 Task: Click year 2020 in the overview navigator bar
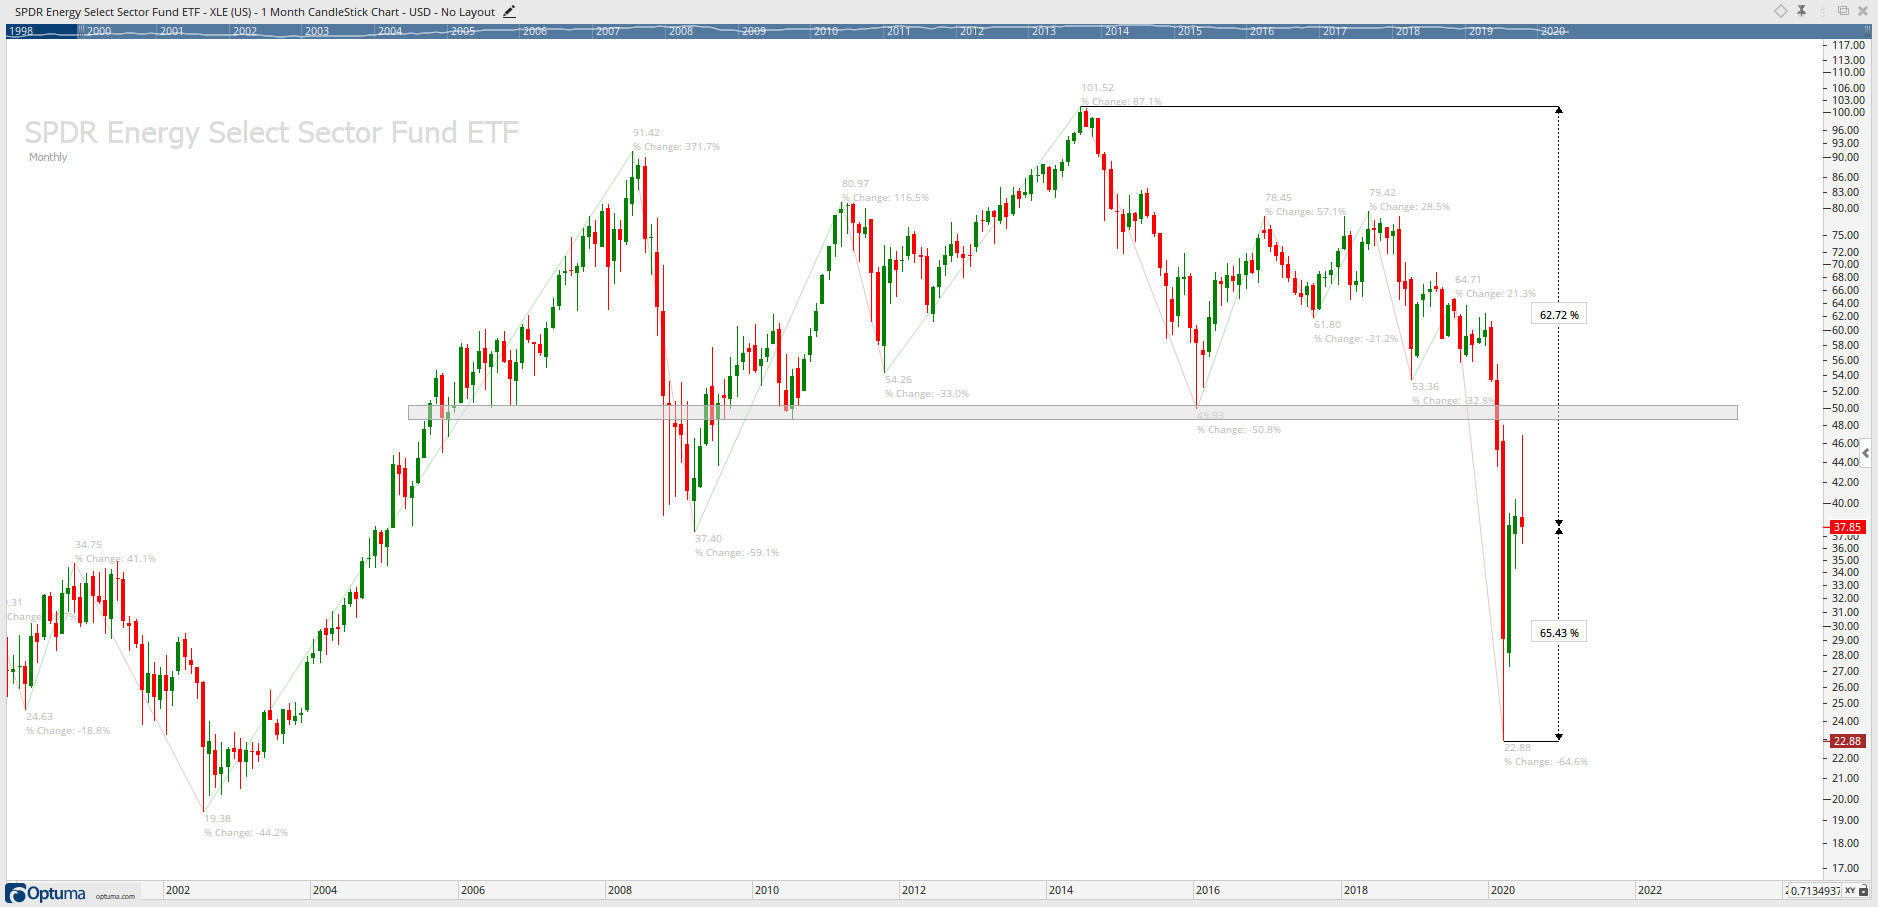(1553, 31)
